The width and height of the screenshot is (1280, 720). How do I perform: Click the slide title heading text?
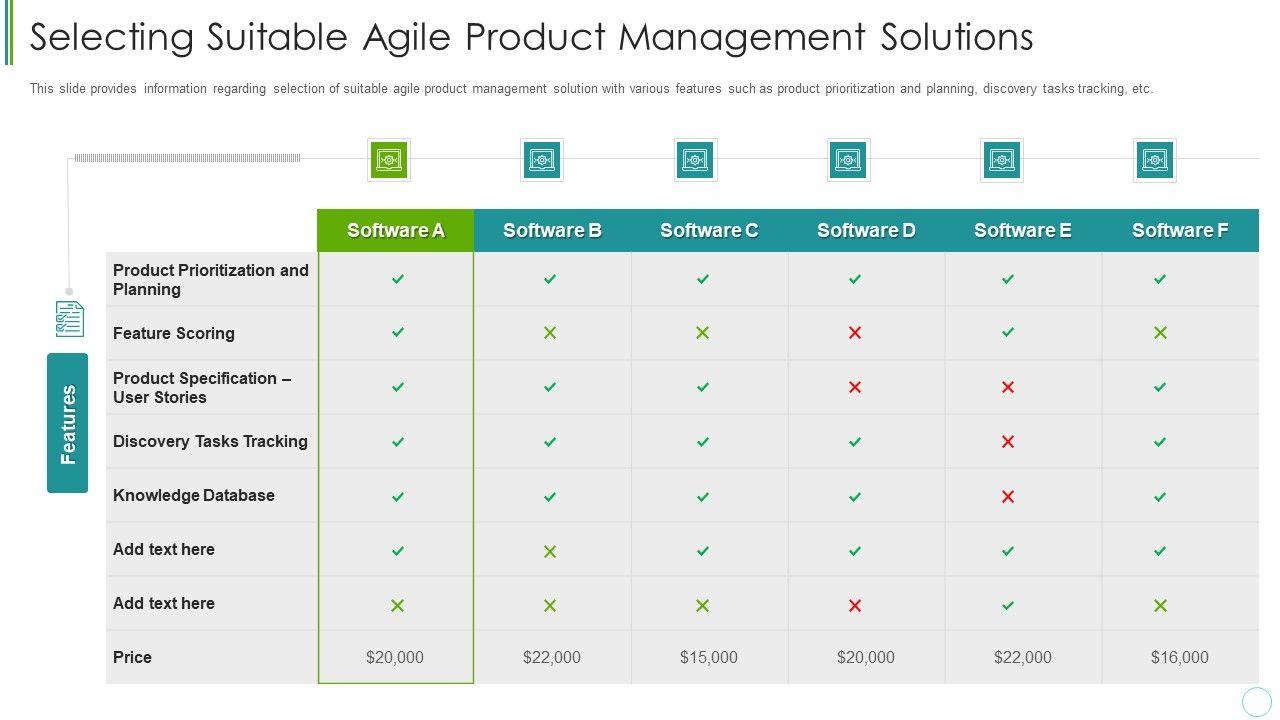(x=531, y=37)
